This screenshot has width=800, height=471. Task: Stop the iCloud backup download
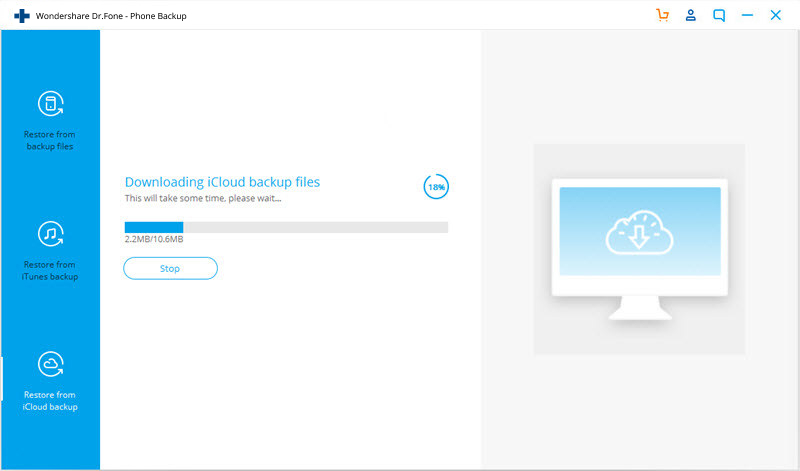pos(170,268)
